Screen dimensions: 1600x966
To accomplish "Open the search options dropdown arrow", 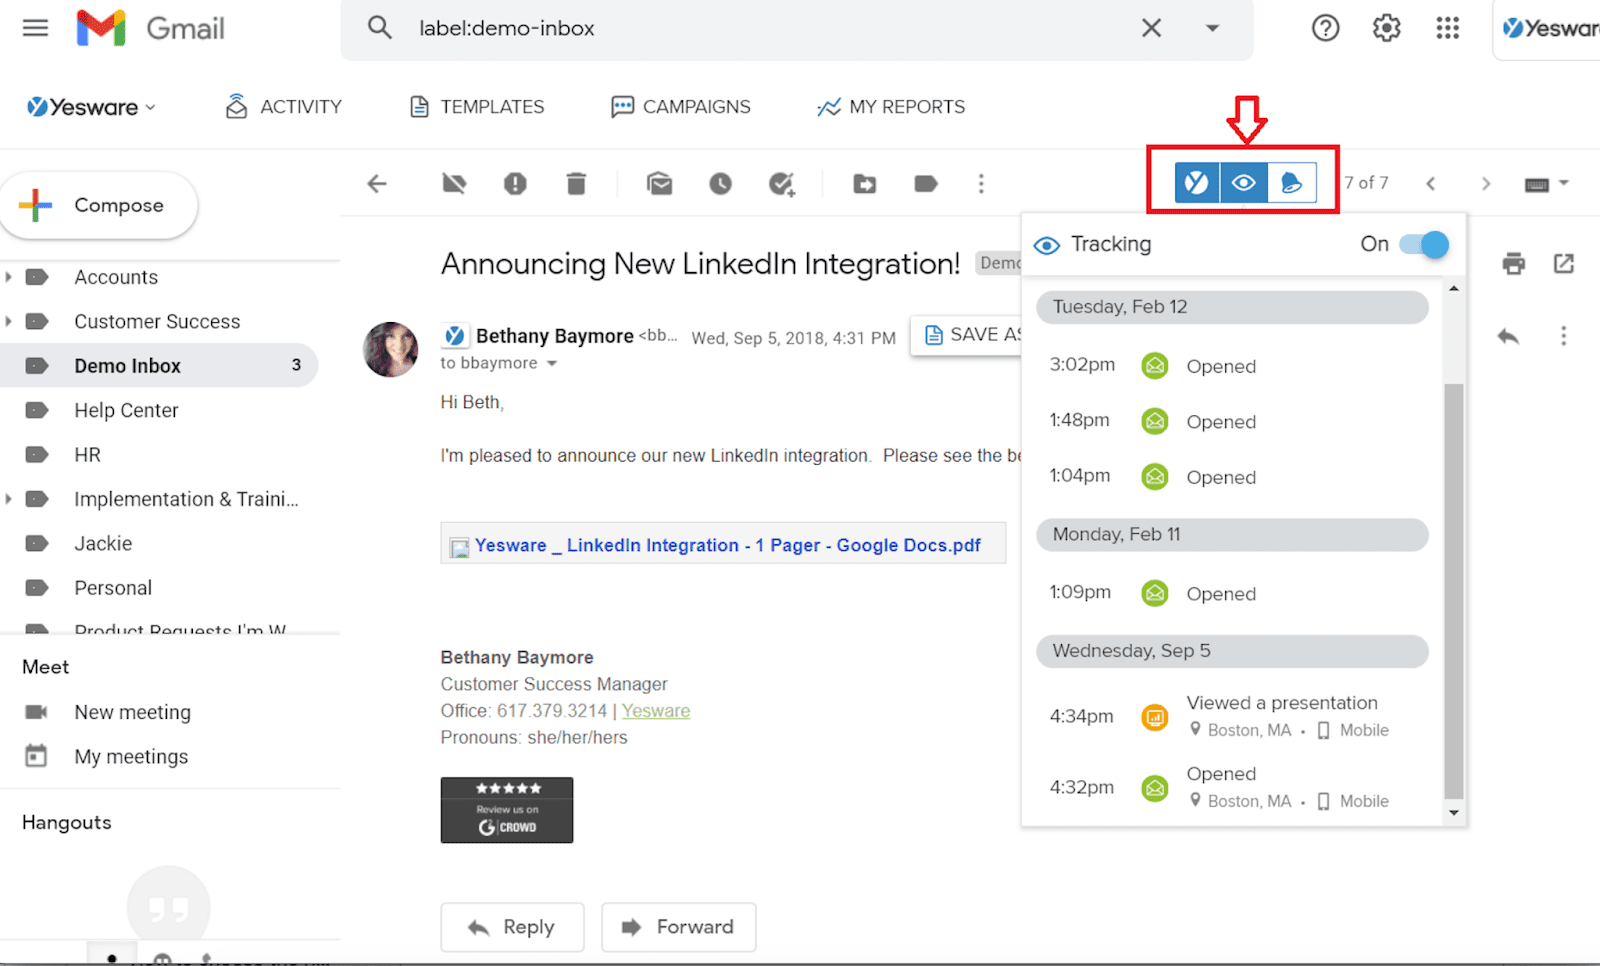I will pos(1212,28).
